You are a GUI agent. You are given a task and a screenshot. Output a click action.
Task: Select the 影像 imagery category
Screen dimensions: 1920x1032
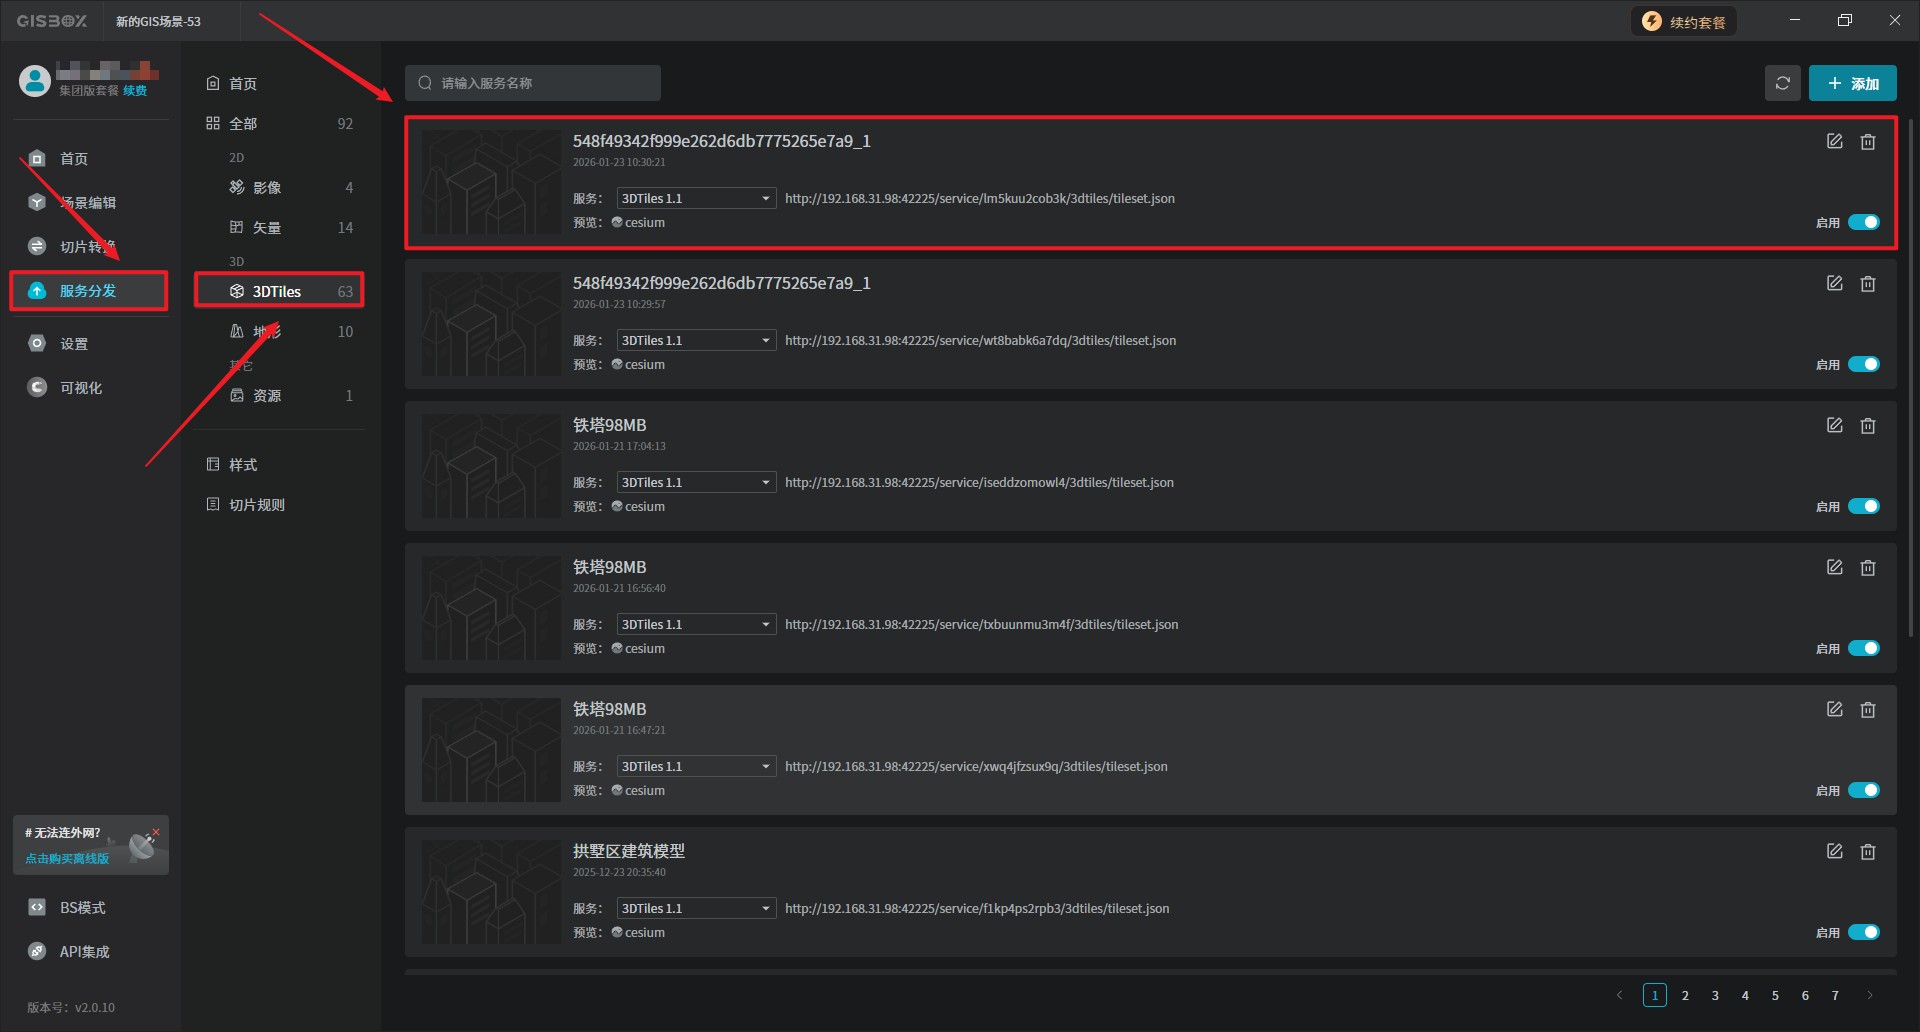[266, 188]
